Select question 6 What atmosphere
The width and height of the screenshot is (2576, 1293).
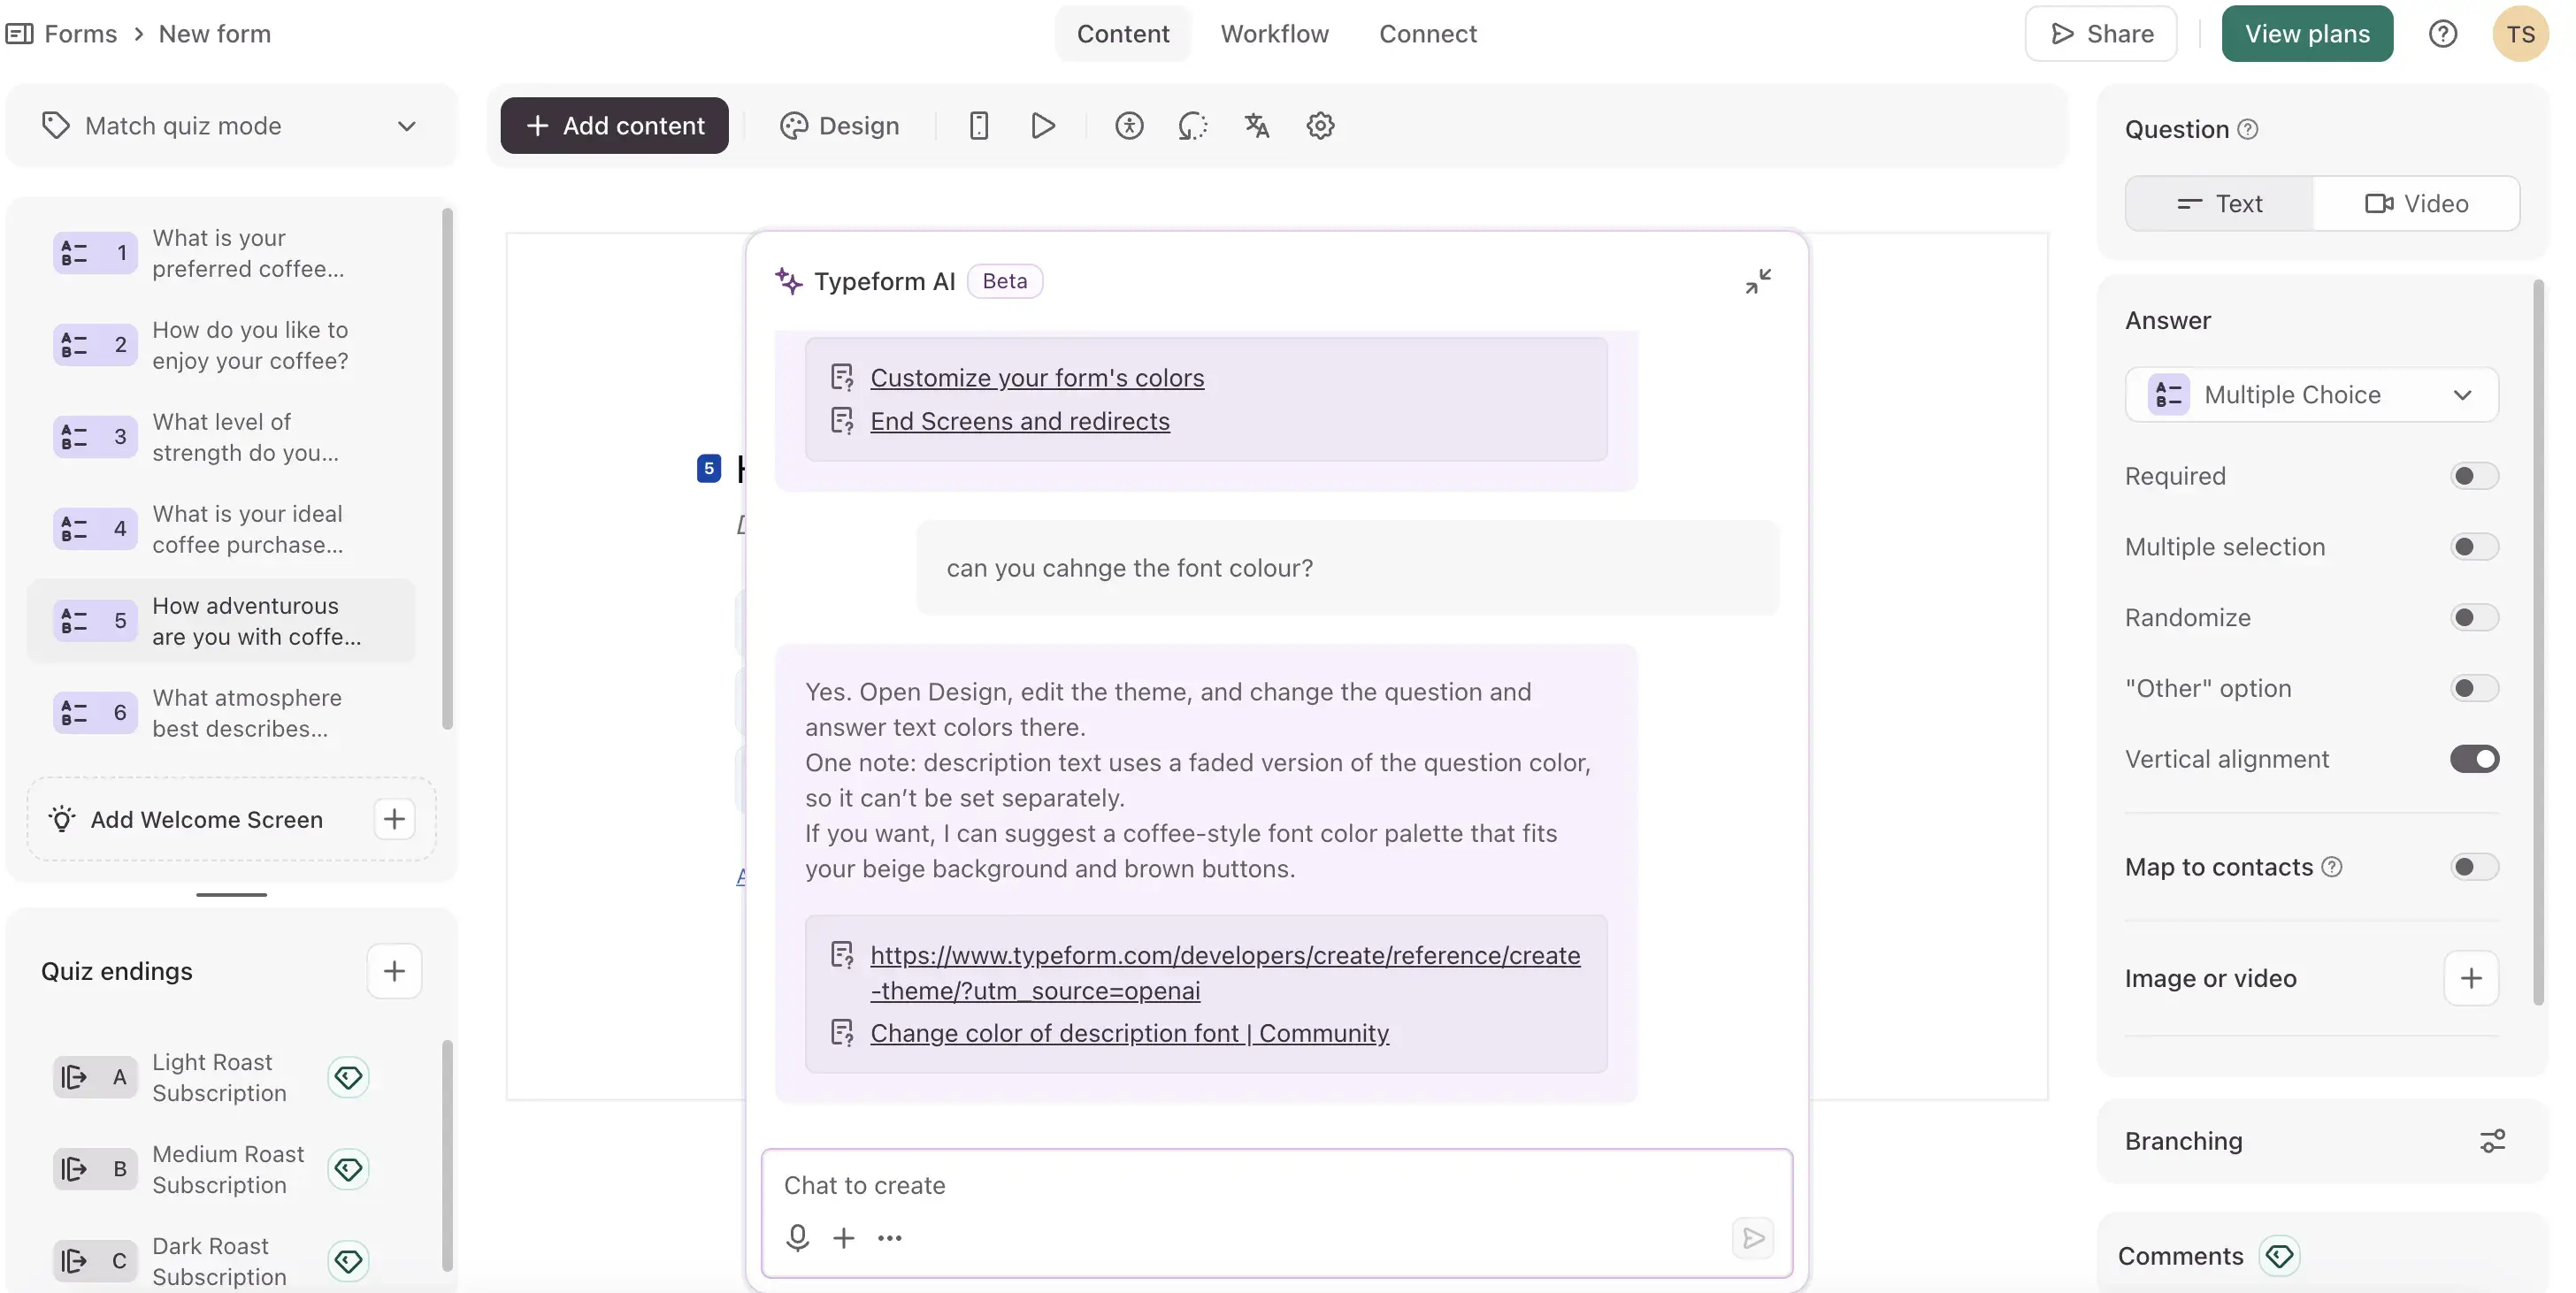pyautogui.click(x=220, y=713)
